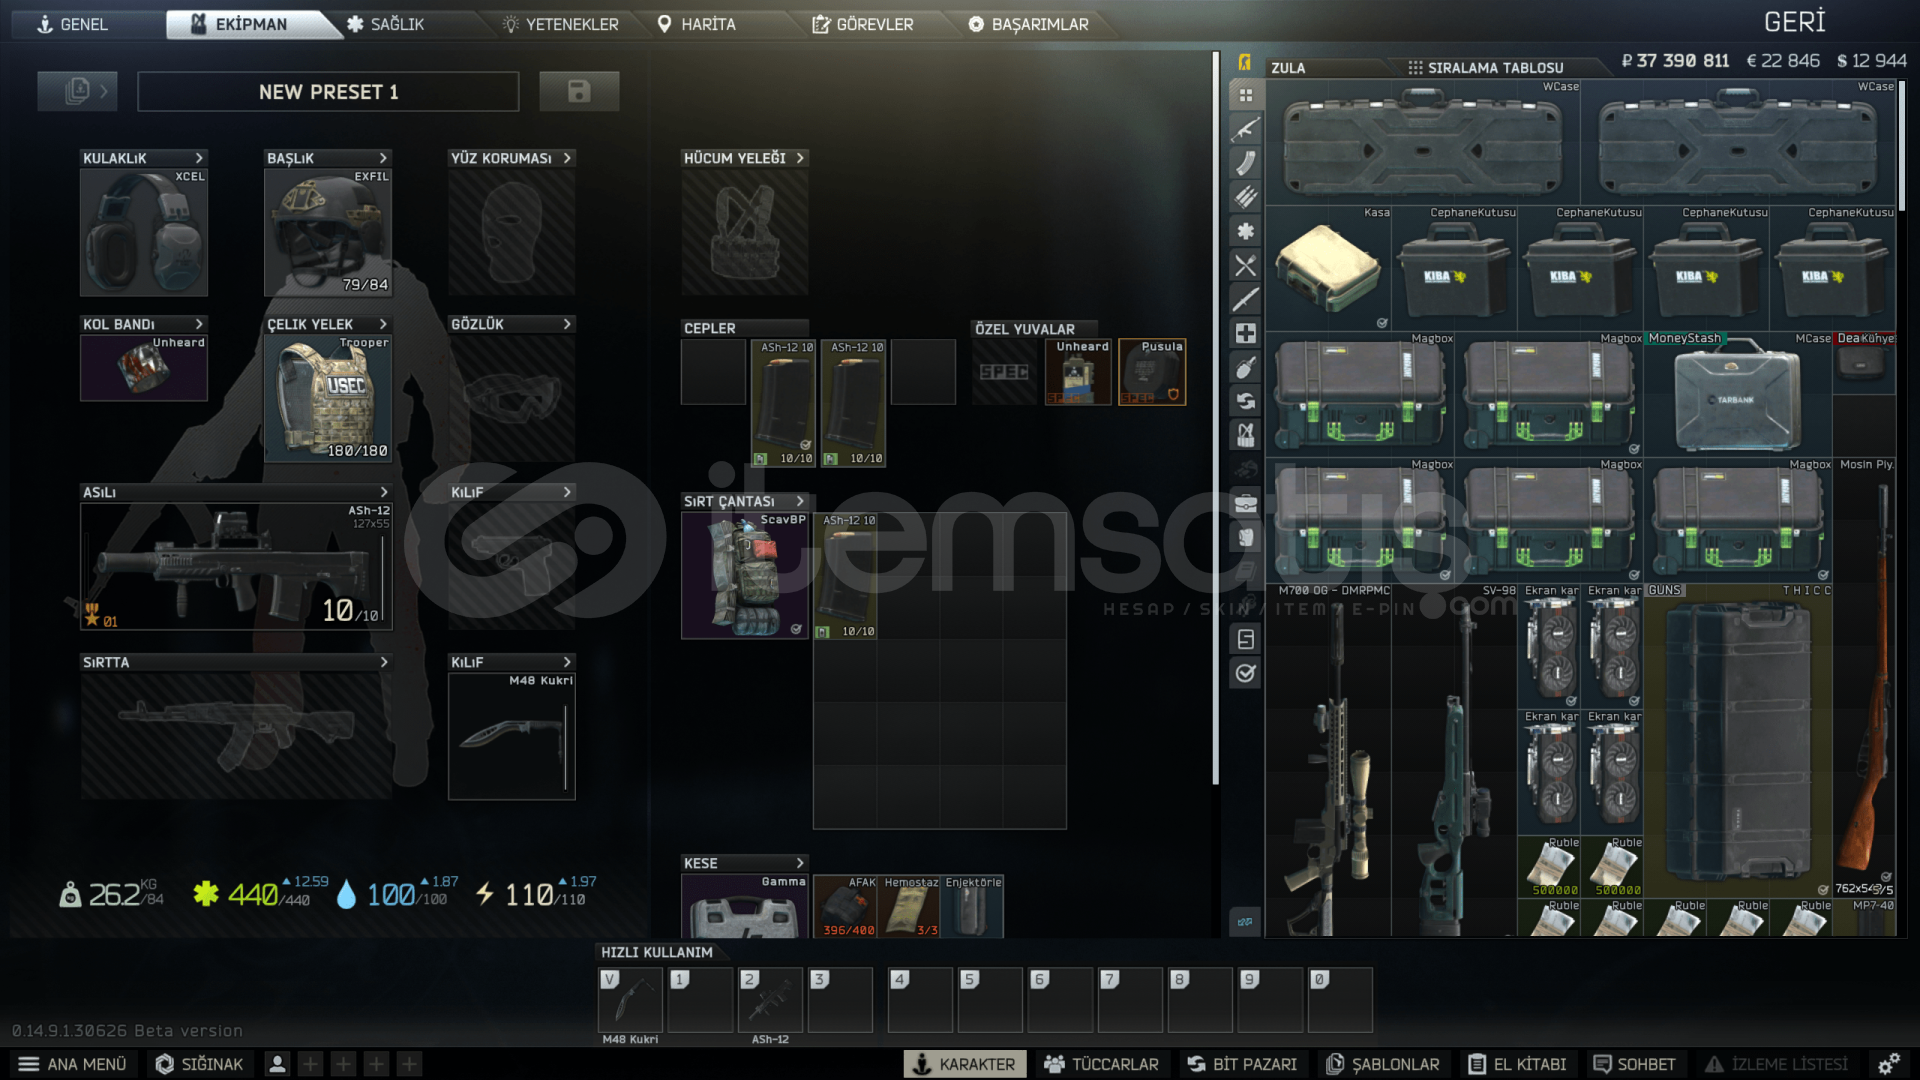
Task: Open ANA MENÜ main menu
Action: pyautogui.click(x=72, y=1064)
